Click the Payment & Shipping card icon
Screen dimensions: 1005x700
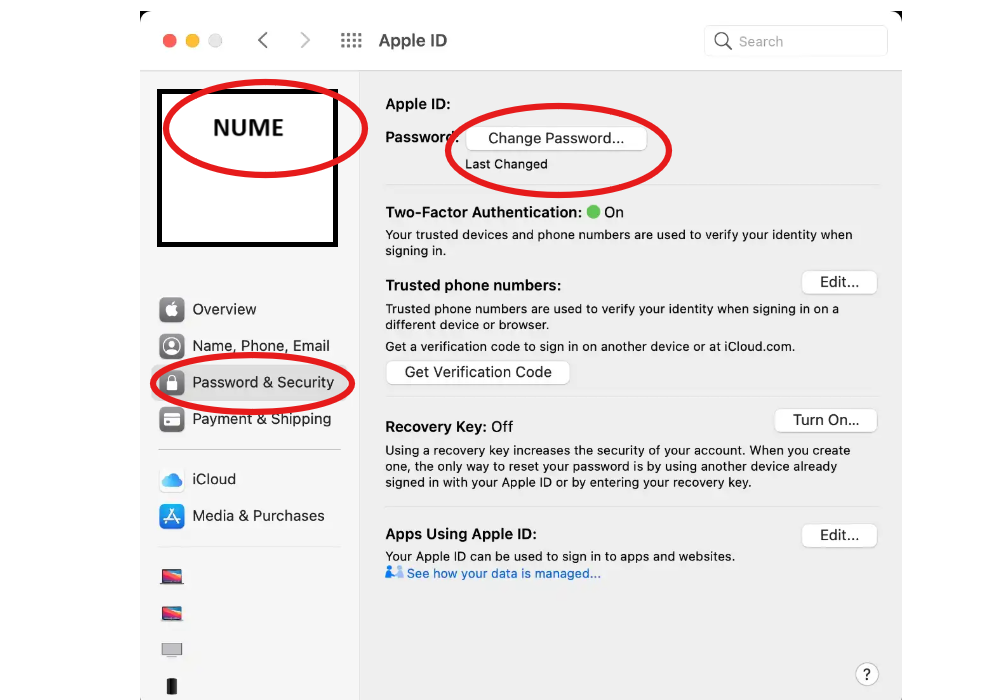(172, 419)
